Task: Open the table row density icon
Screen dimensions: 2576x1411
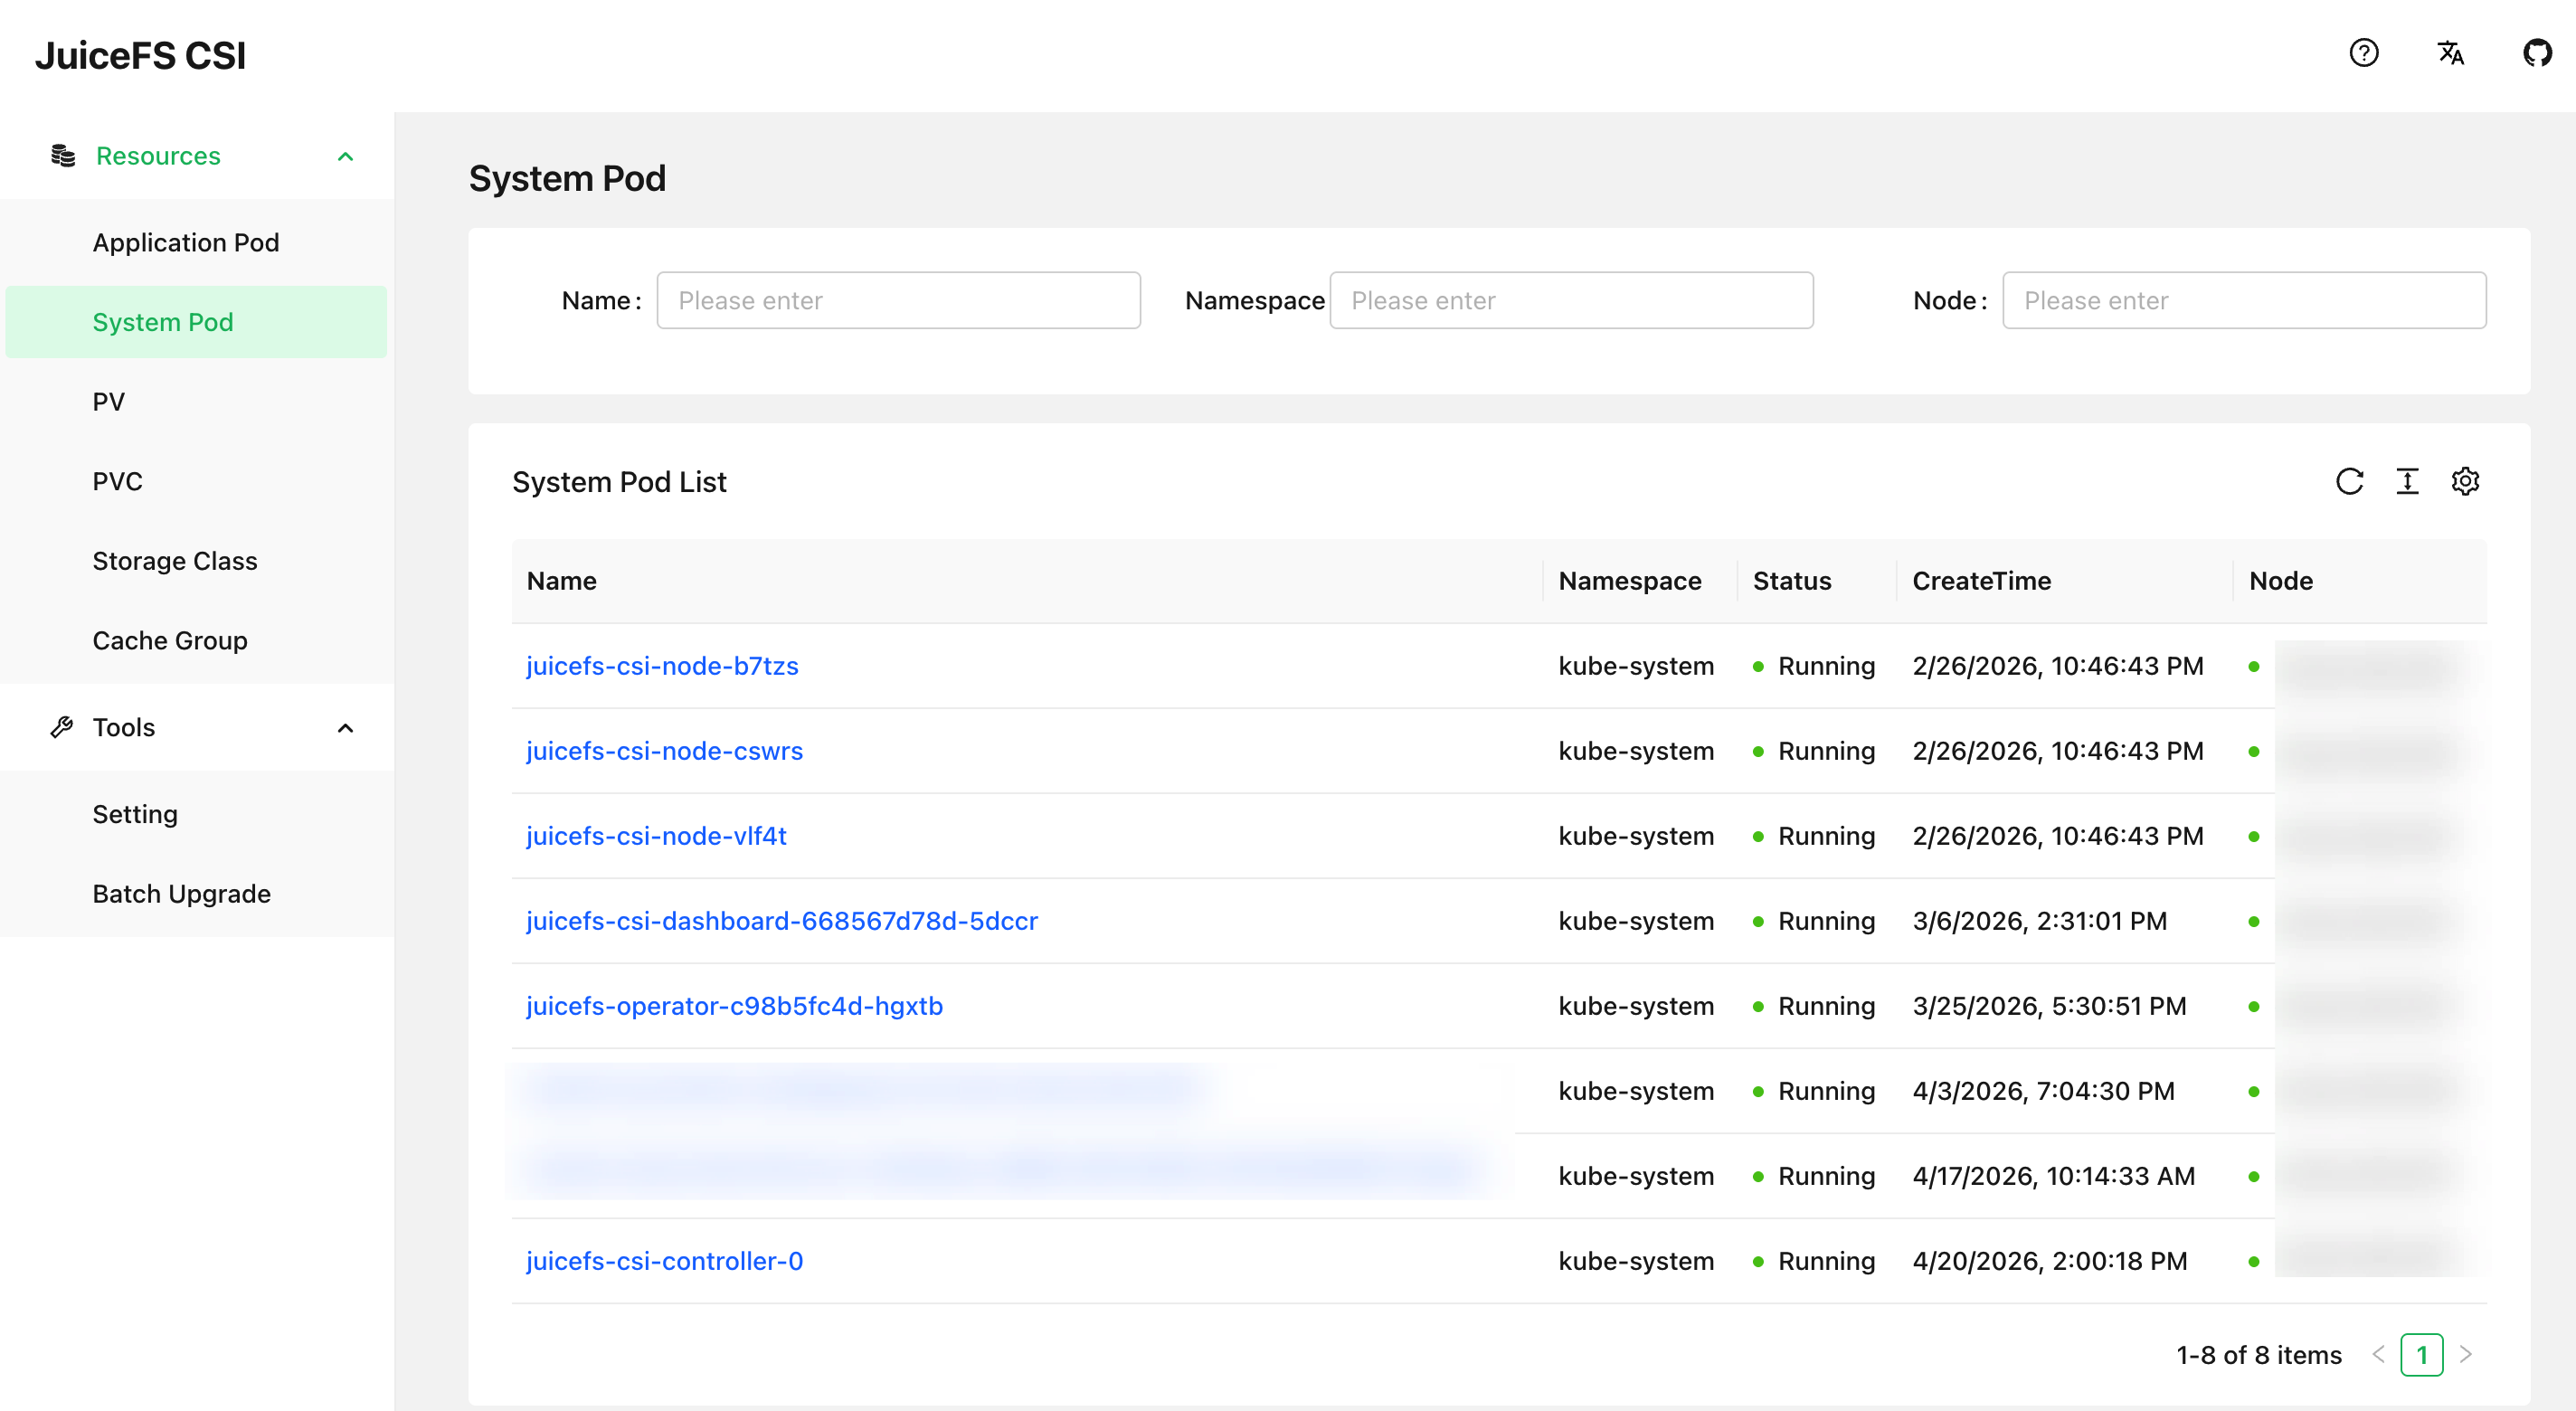Action: 2408,481
